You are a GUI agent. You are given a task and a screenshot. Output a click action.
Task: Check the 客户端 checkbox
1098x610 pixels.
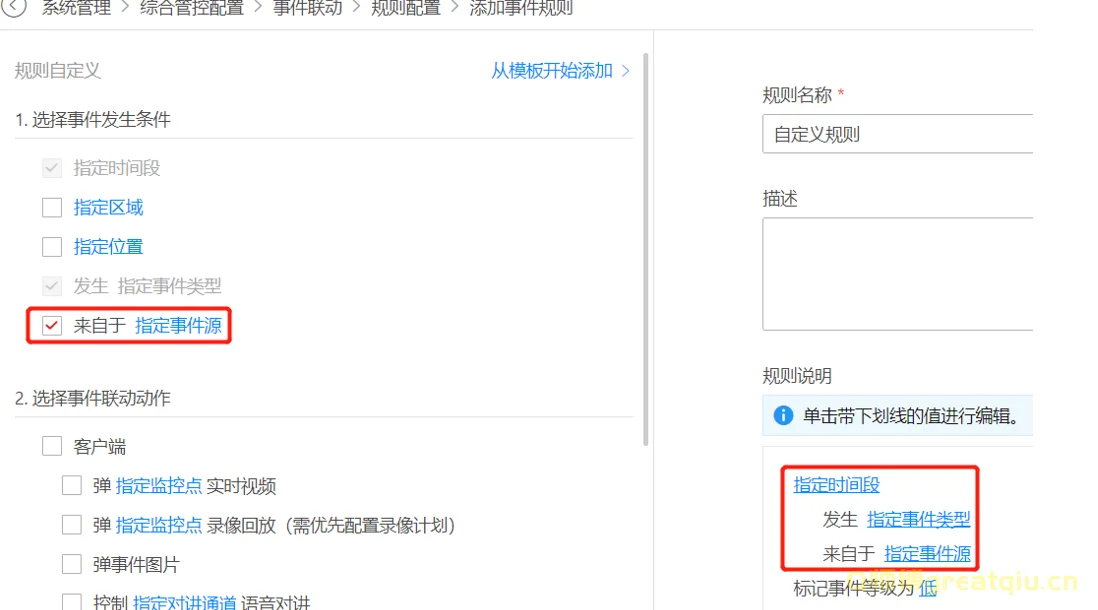(52, 447)
